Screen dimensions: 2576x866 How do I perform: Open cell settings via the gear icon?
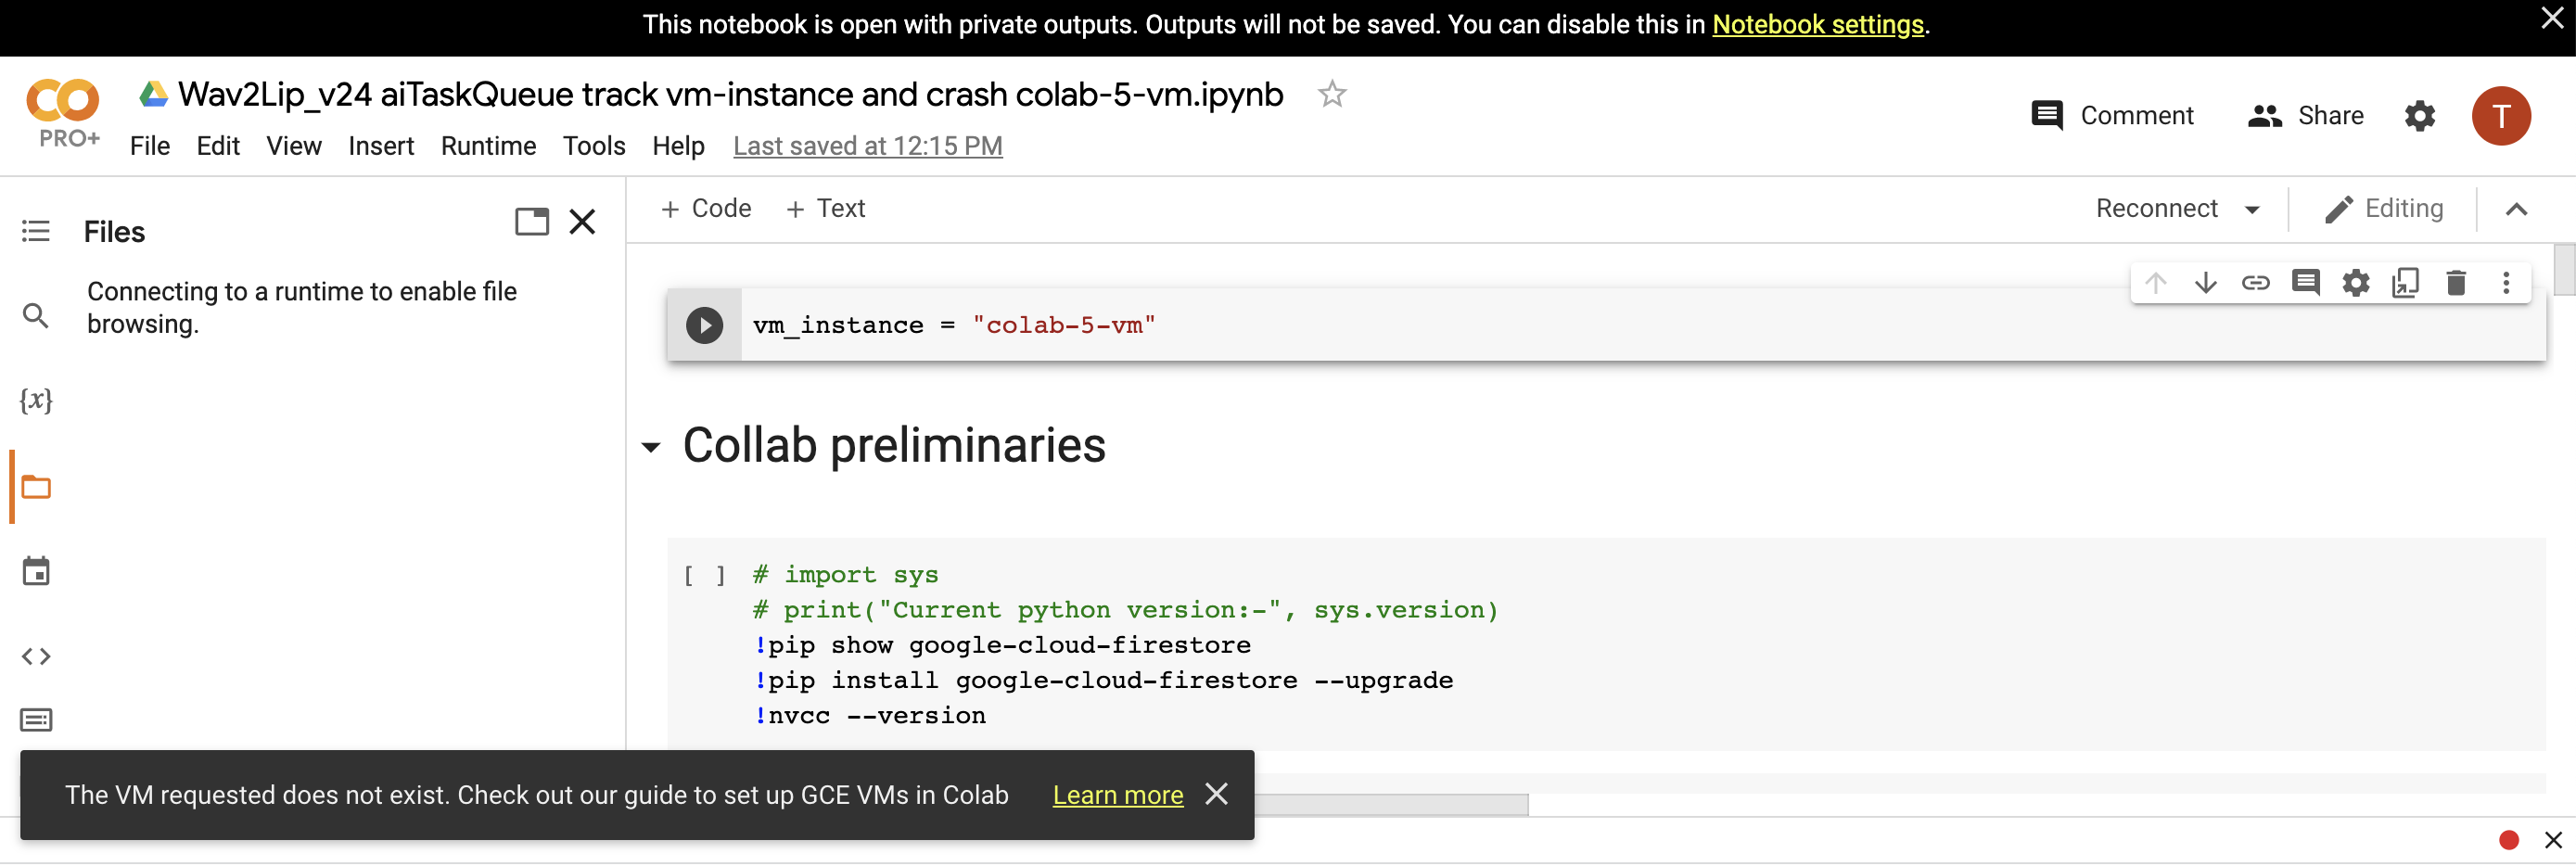[2356, 283]
